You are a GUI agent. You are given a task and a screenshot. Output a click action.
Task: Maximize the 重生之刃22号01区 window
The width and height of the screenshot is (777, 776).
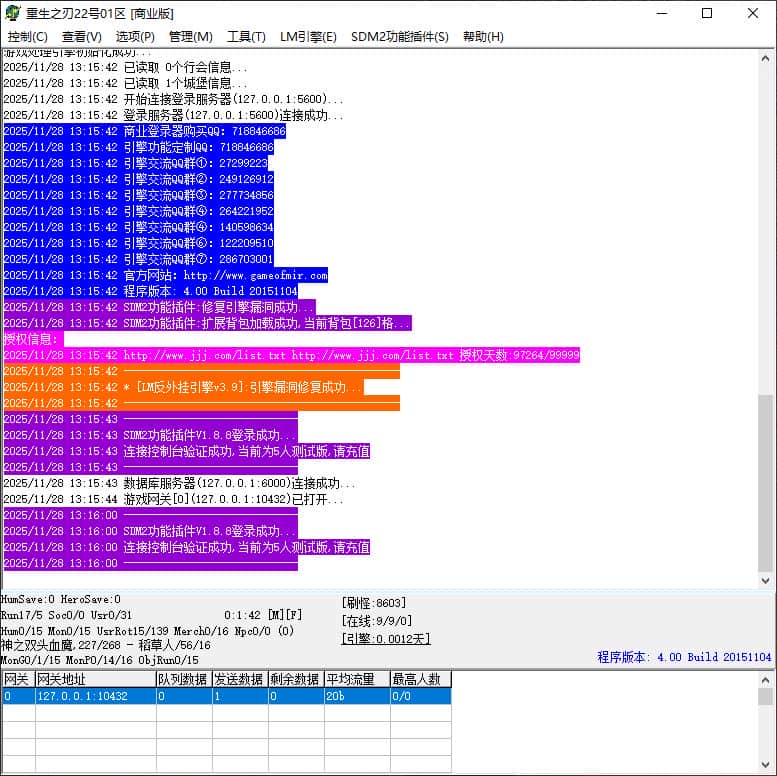coord(707,13)
